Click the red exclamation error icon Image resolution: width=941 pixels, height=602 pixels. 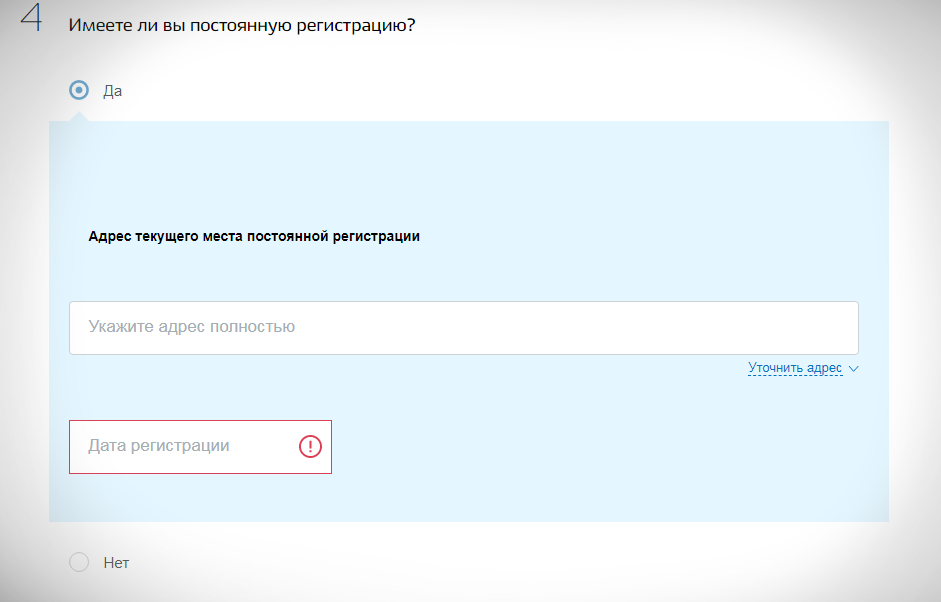coord(311,447)
